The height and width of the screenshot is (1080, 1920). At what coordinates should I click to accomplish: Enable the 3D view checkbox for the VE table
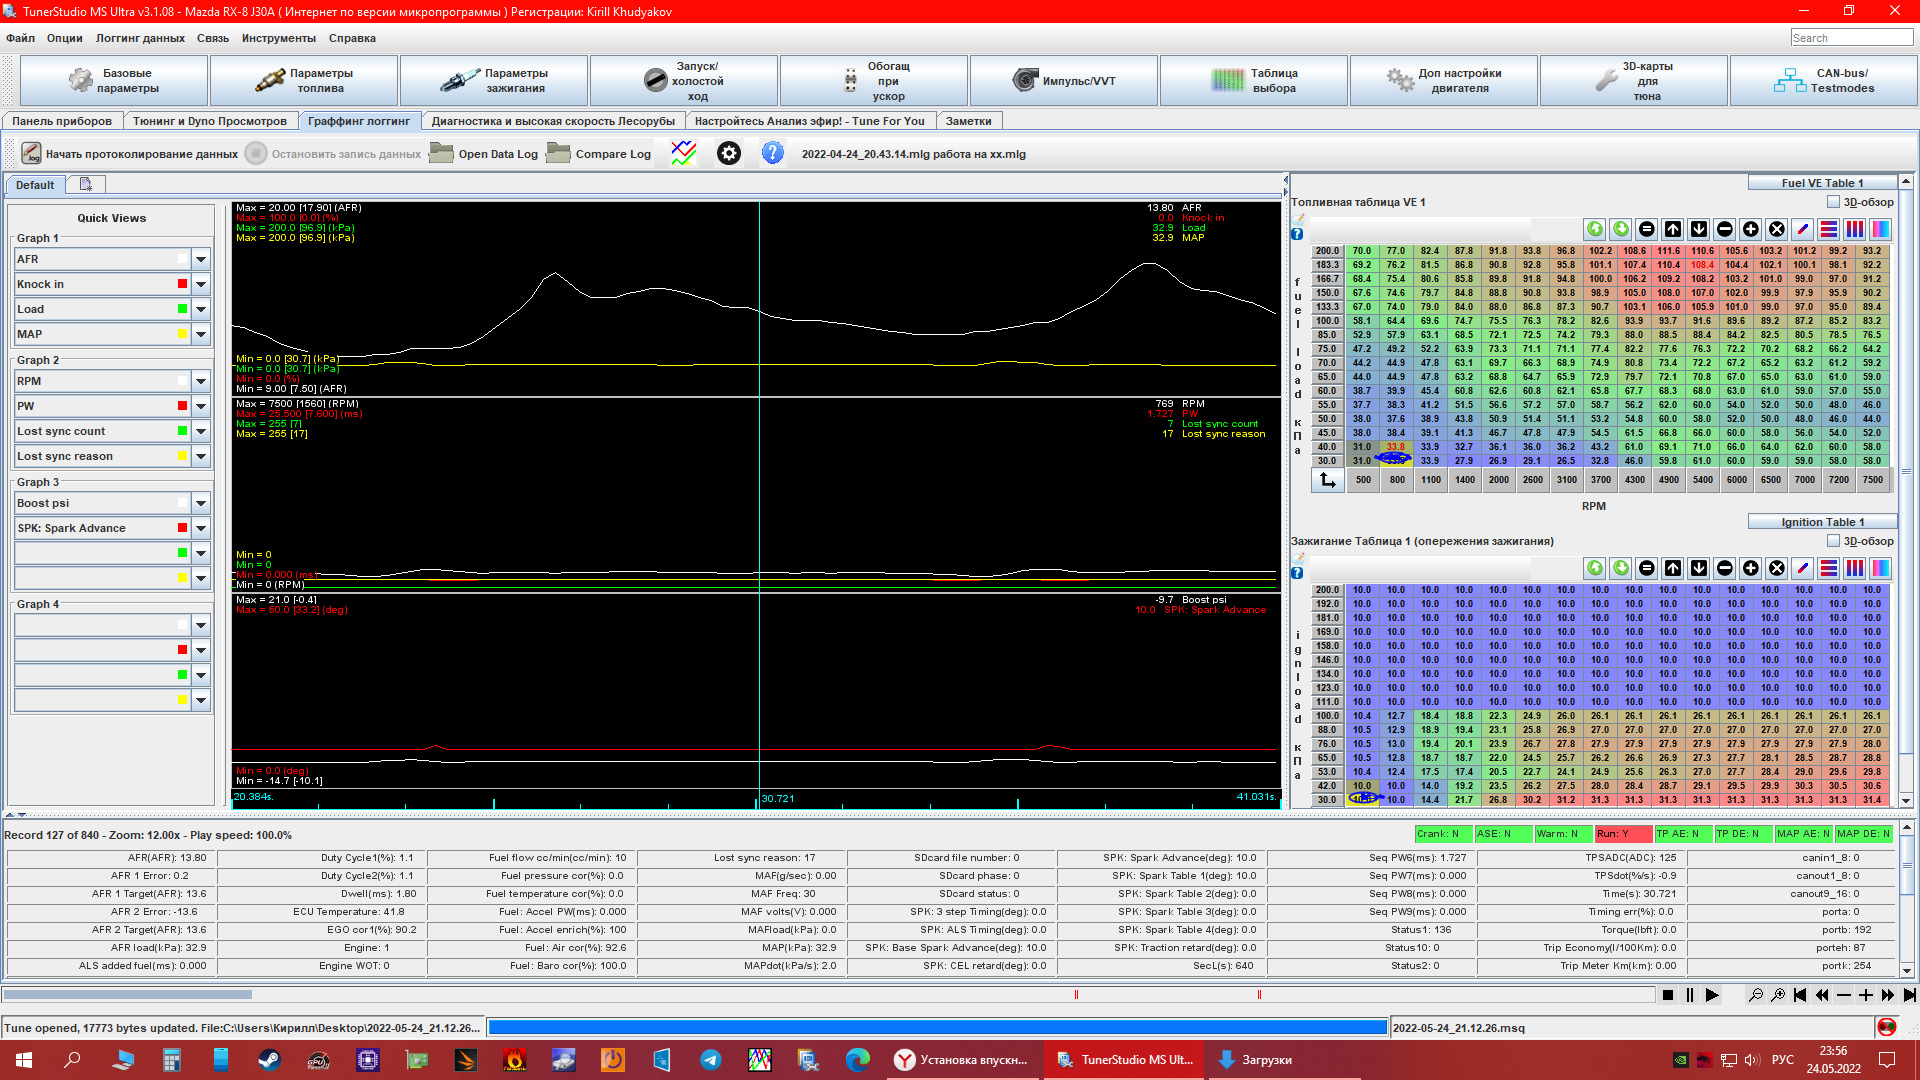[1833, 202]
